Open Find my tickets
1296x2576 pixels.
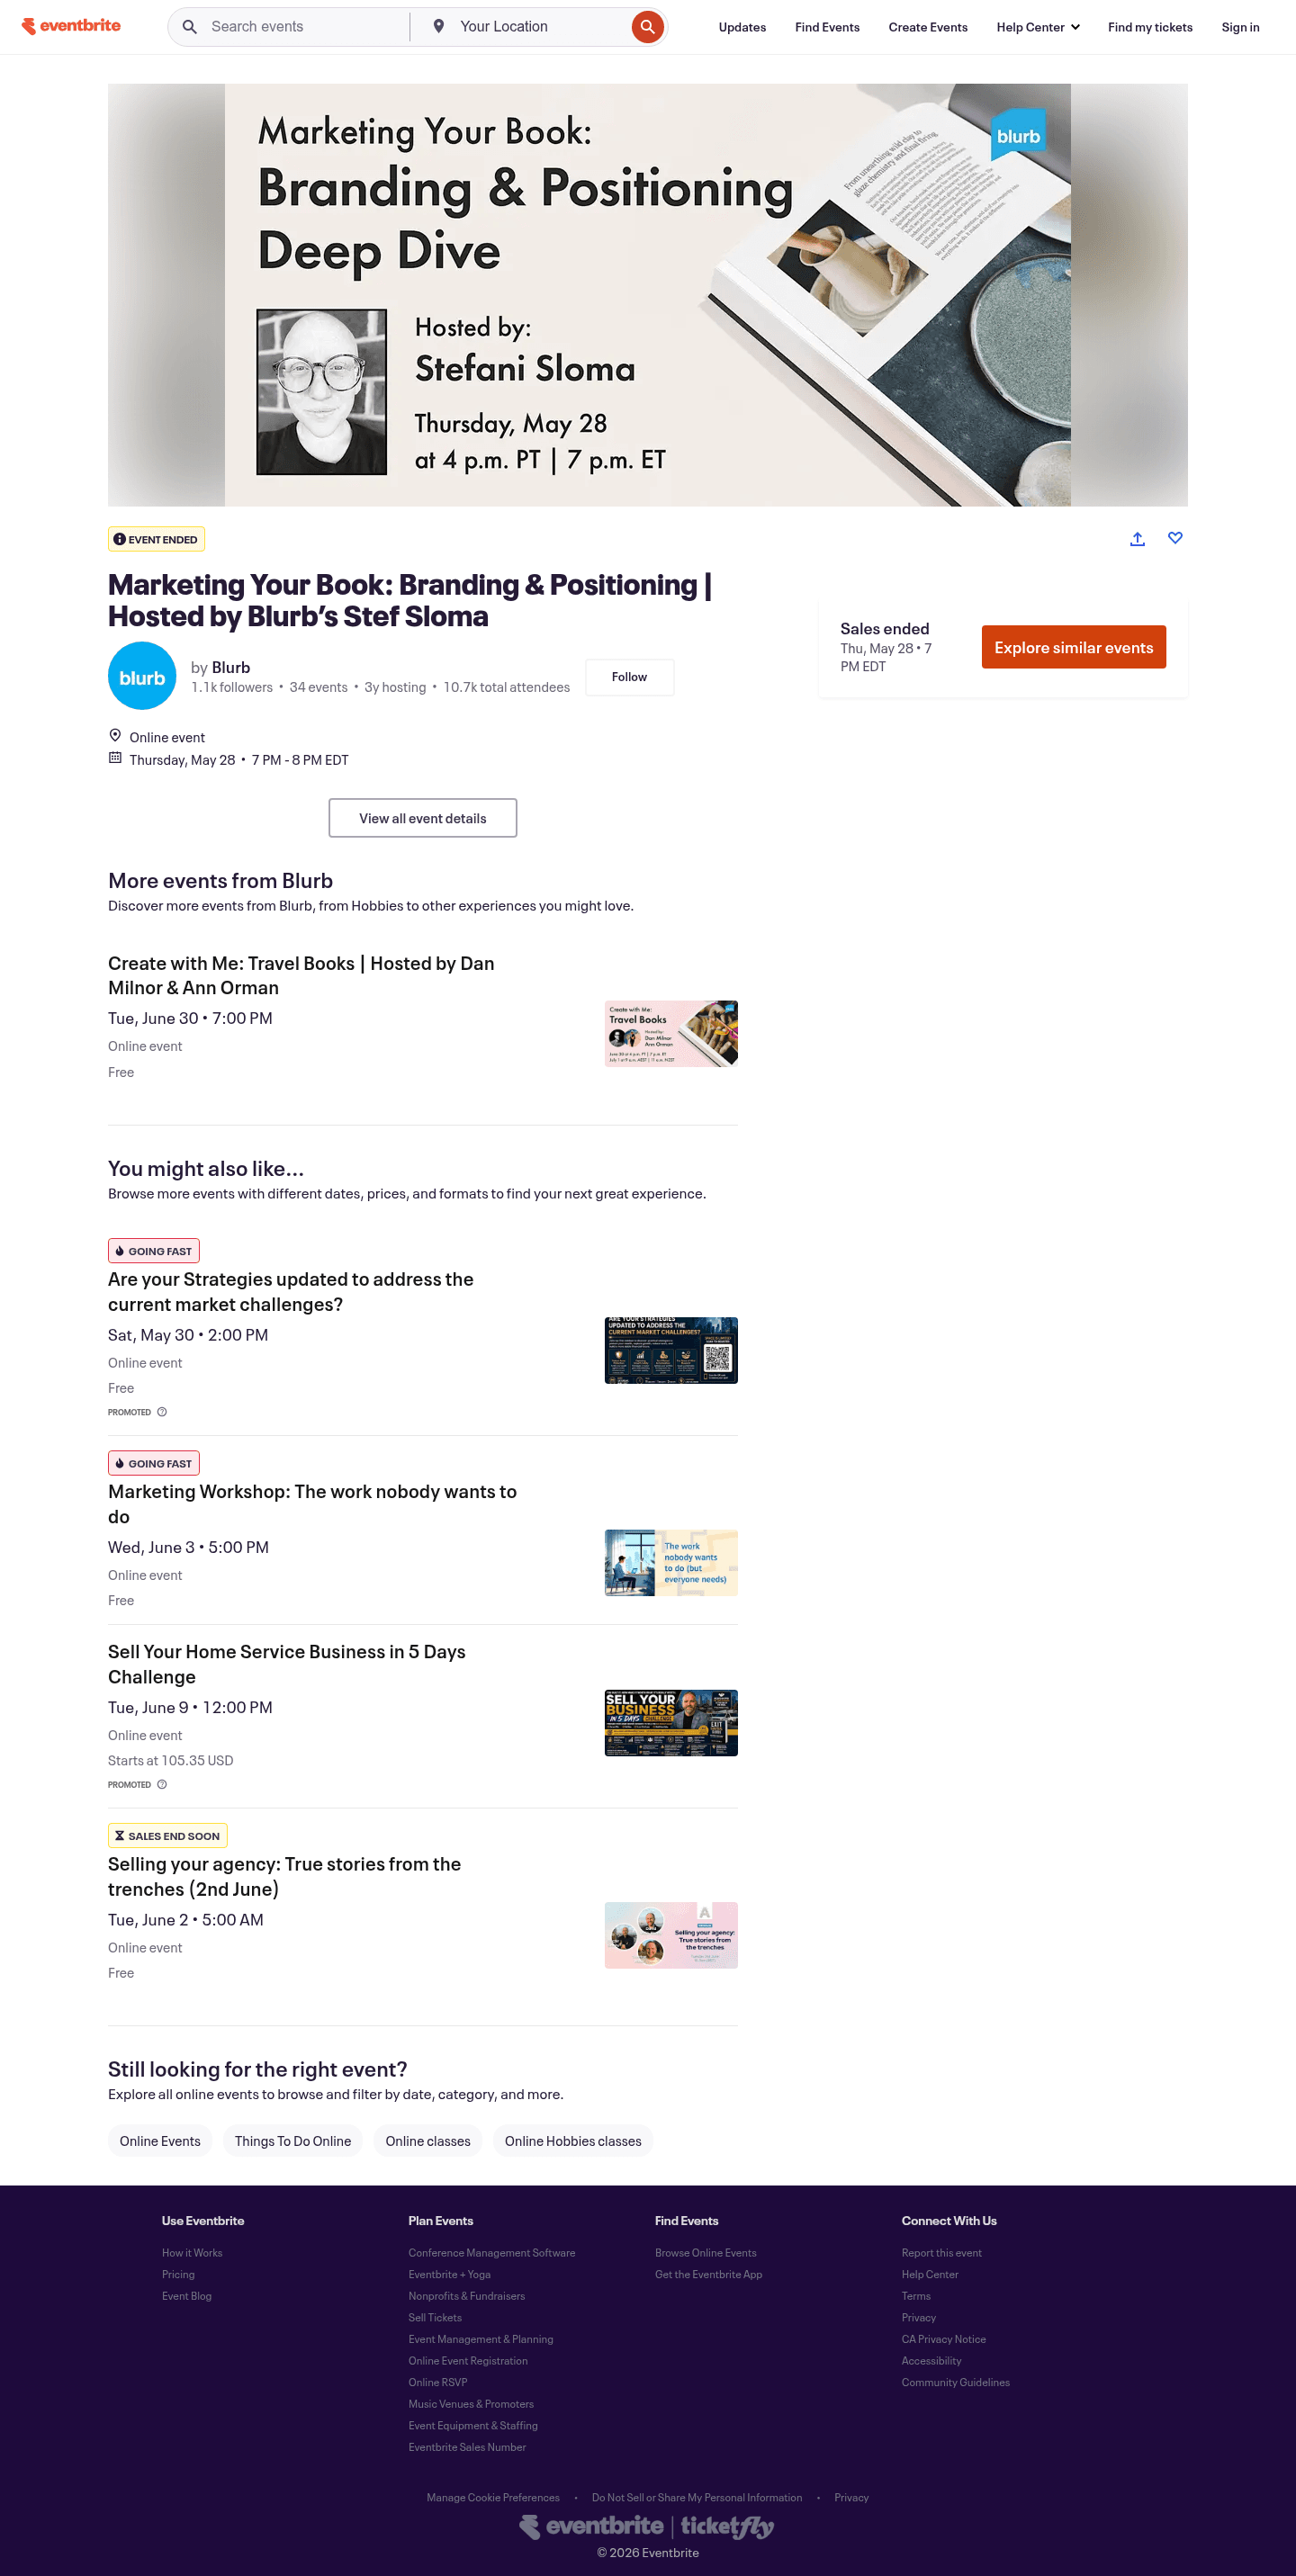[x=1149, y=27]
